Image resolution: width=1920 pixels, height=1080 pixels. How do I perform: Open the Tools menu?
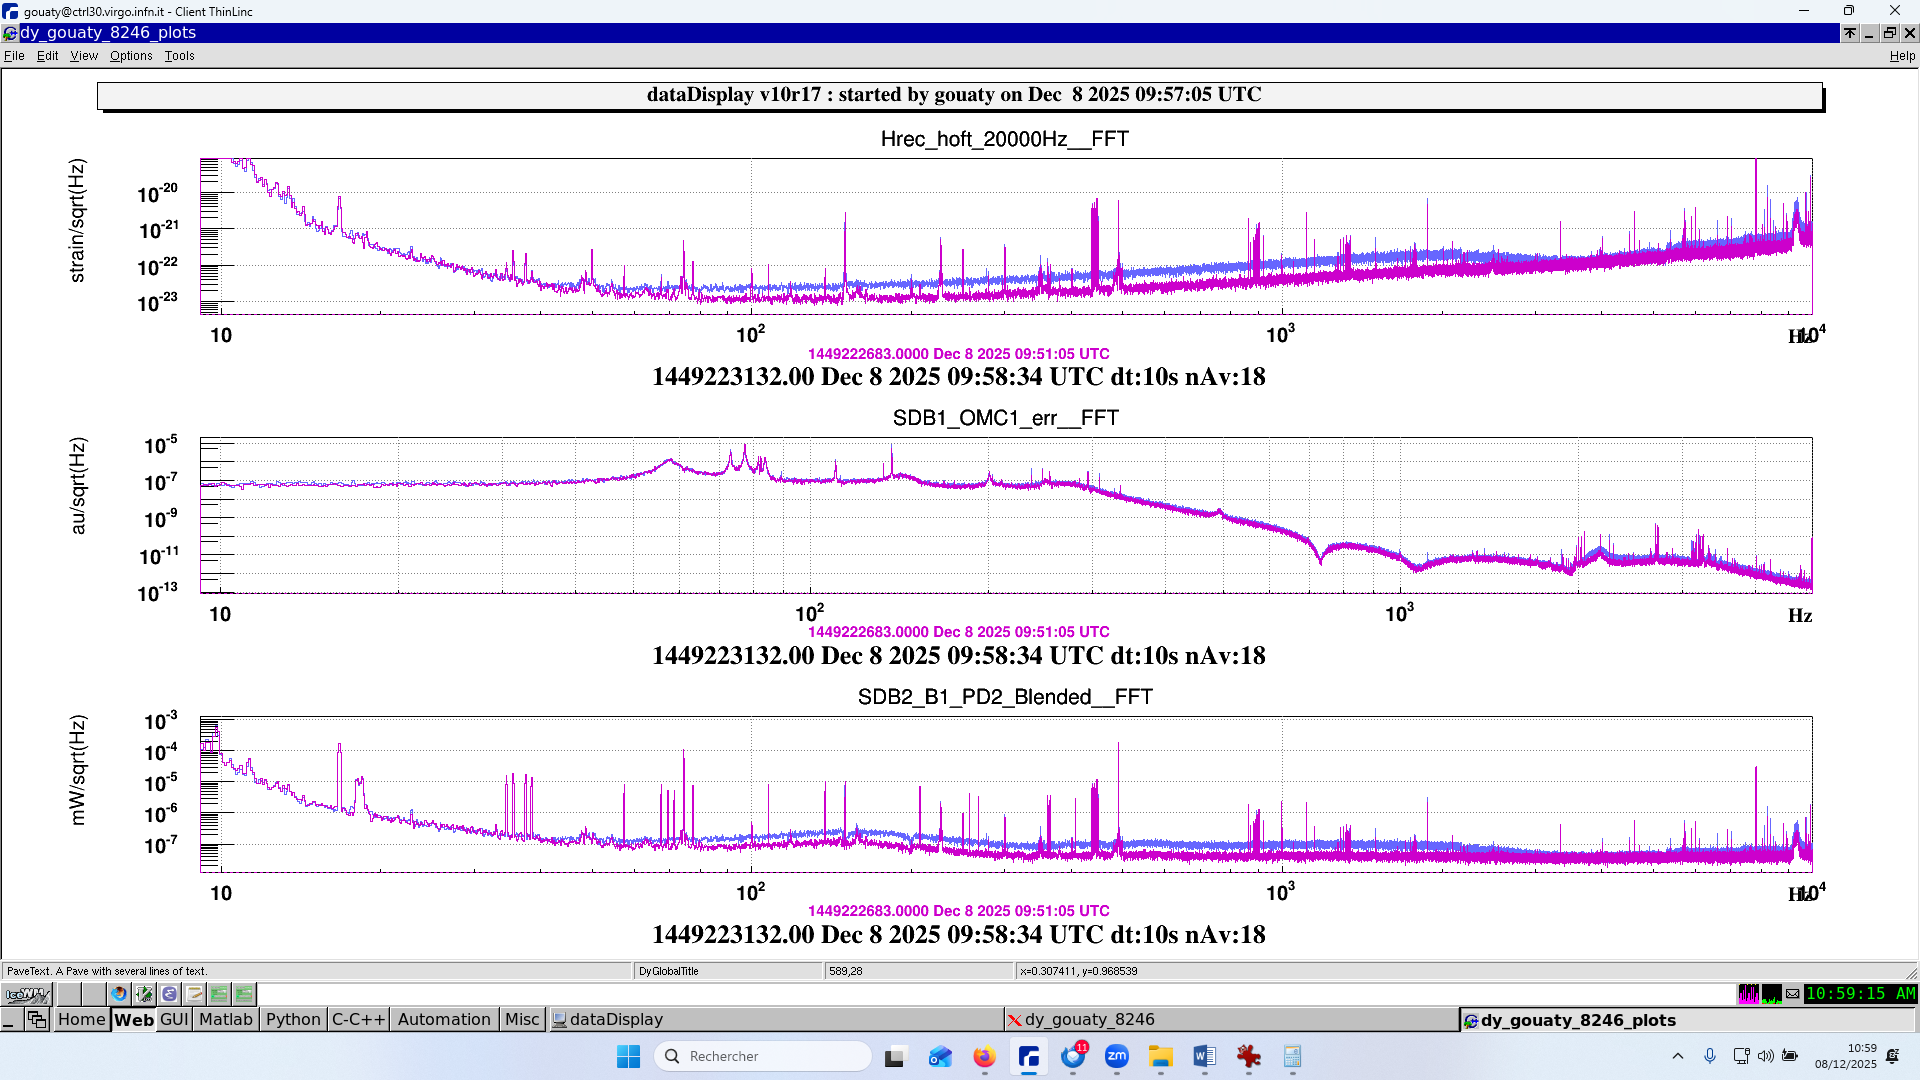[x=179, y=56]
